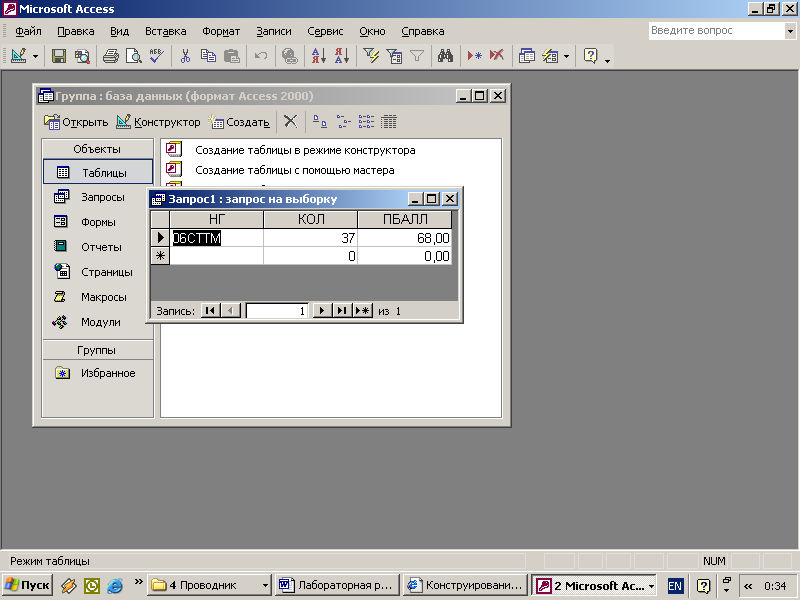Click the Apply Filter funnel icon
Viewport: 800px width, 600px height.
point(417,56)
